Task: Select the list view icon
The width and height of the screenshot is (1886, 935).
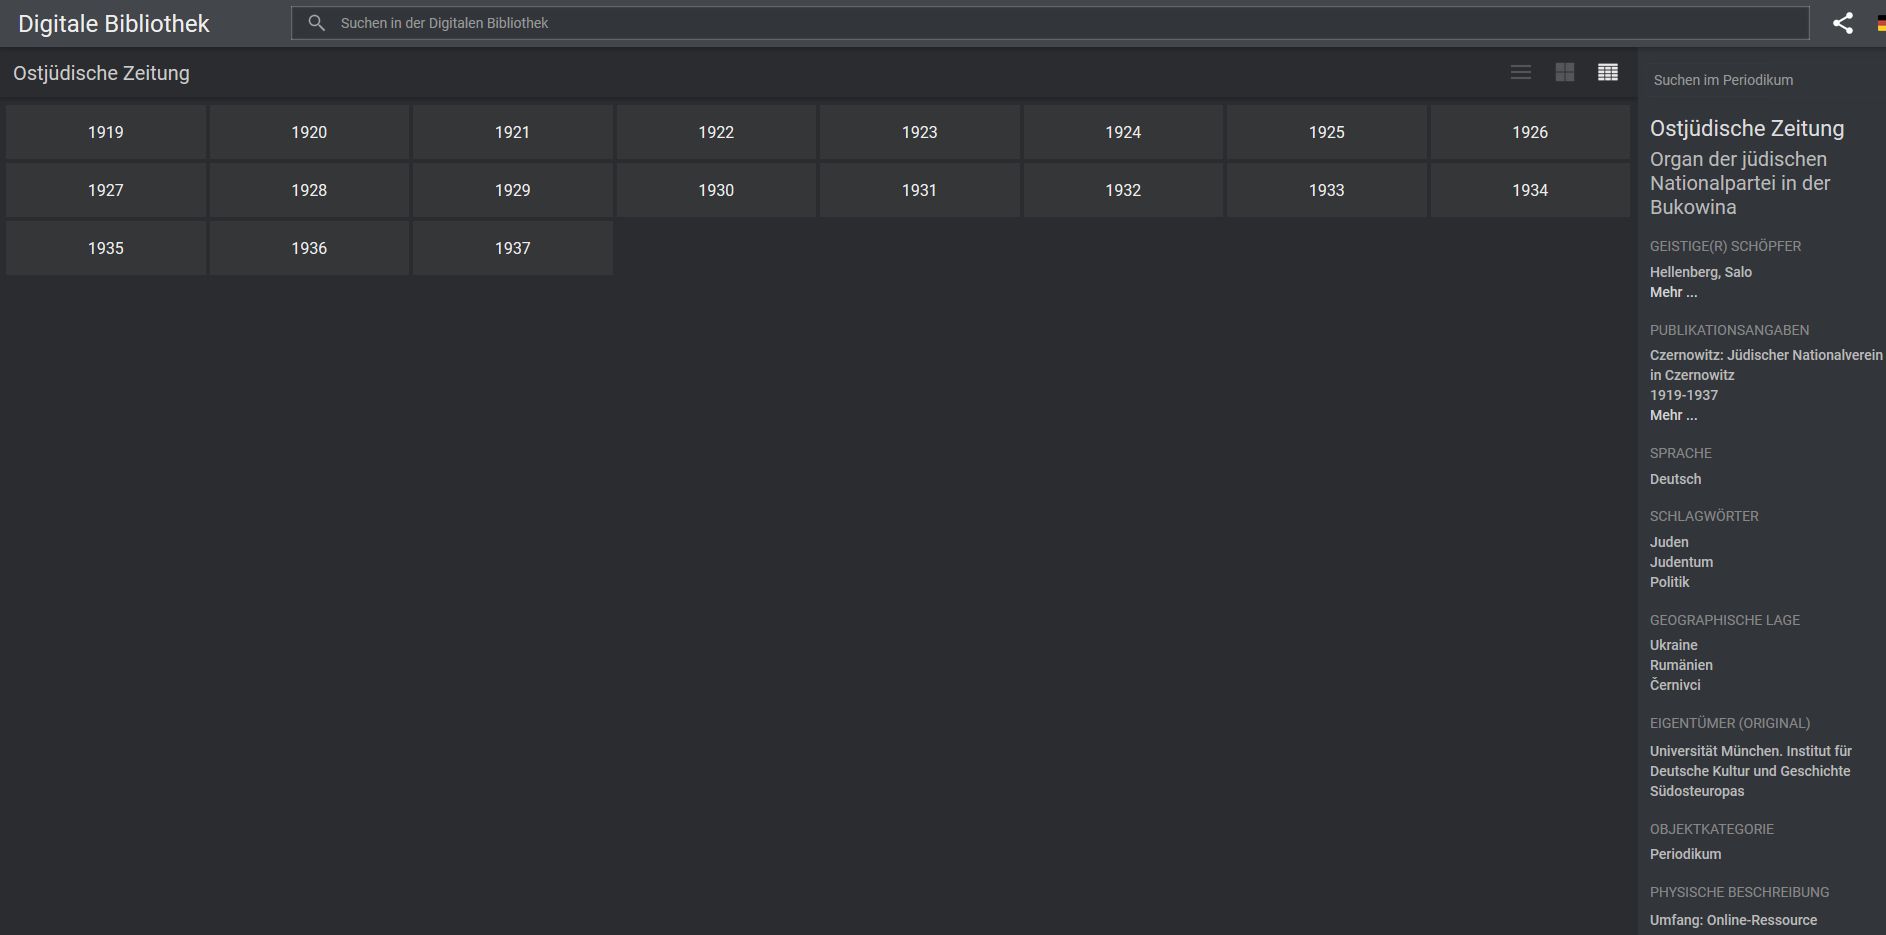Action: tap(1521, 72)
